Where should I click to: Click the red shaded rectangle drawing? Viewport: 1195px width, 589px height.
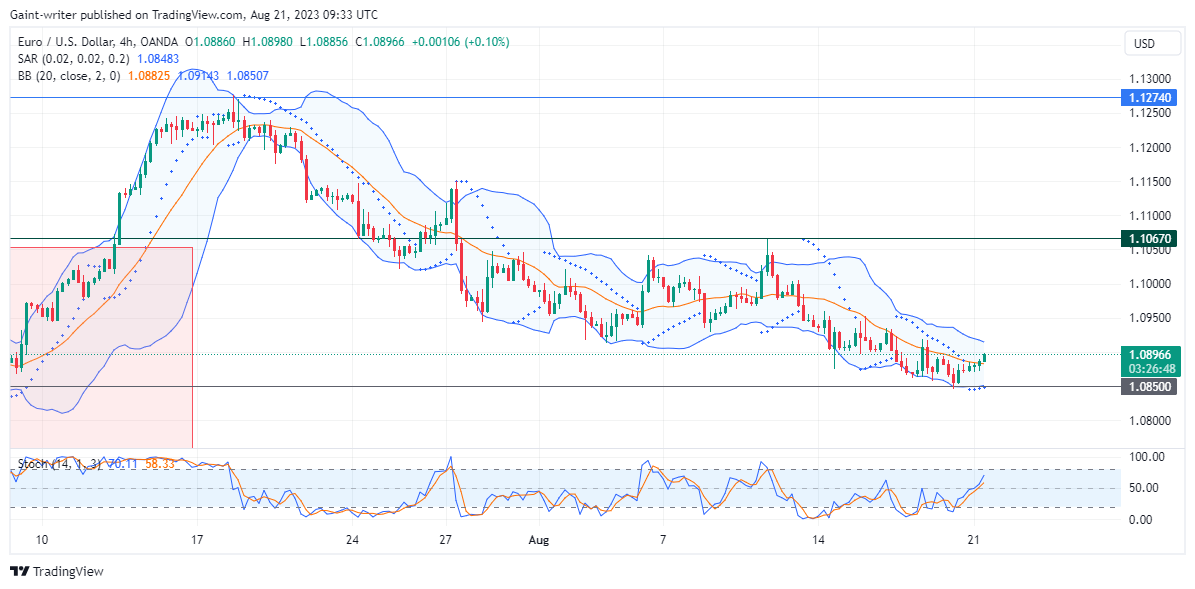(101, 347)
